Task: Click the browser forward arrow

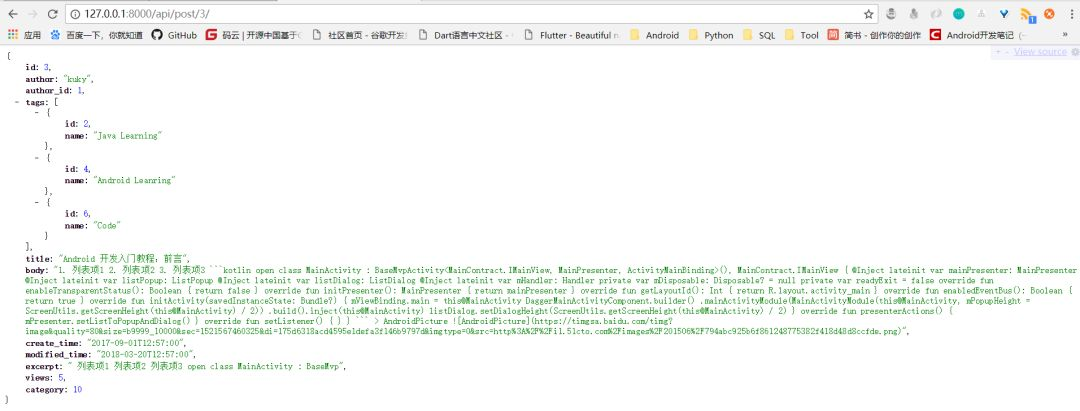Action: [x=32, y=14]
